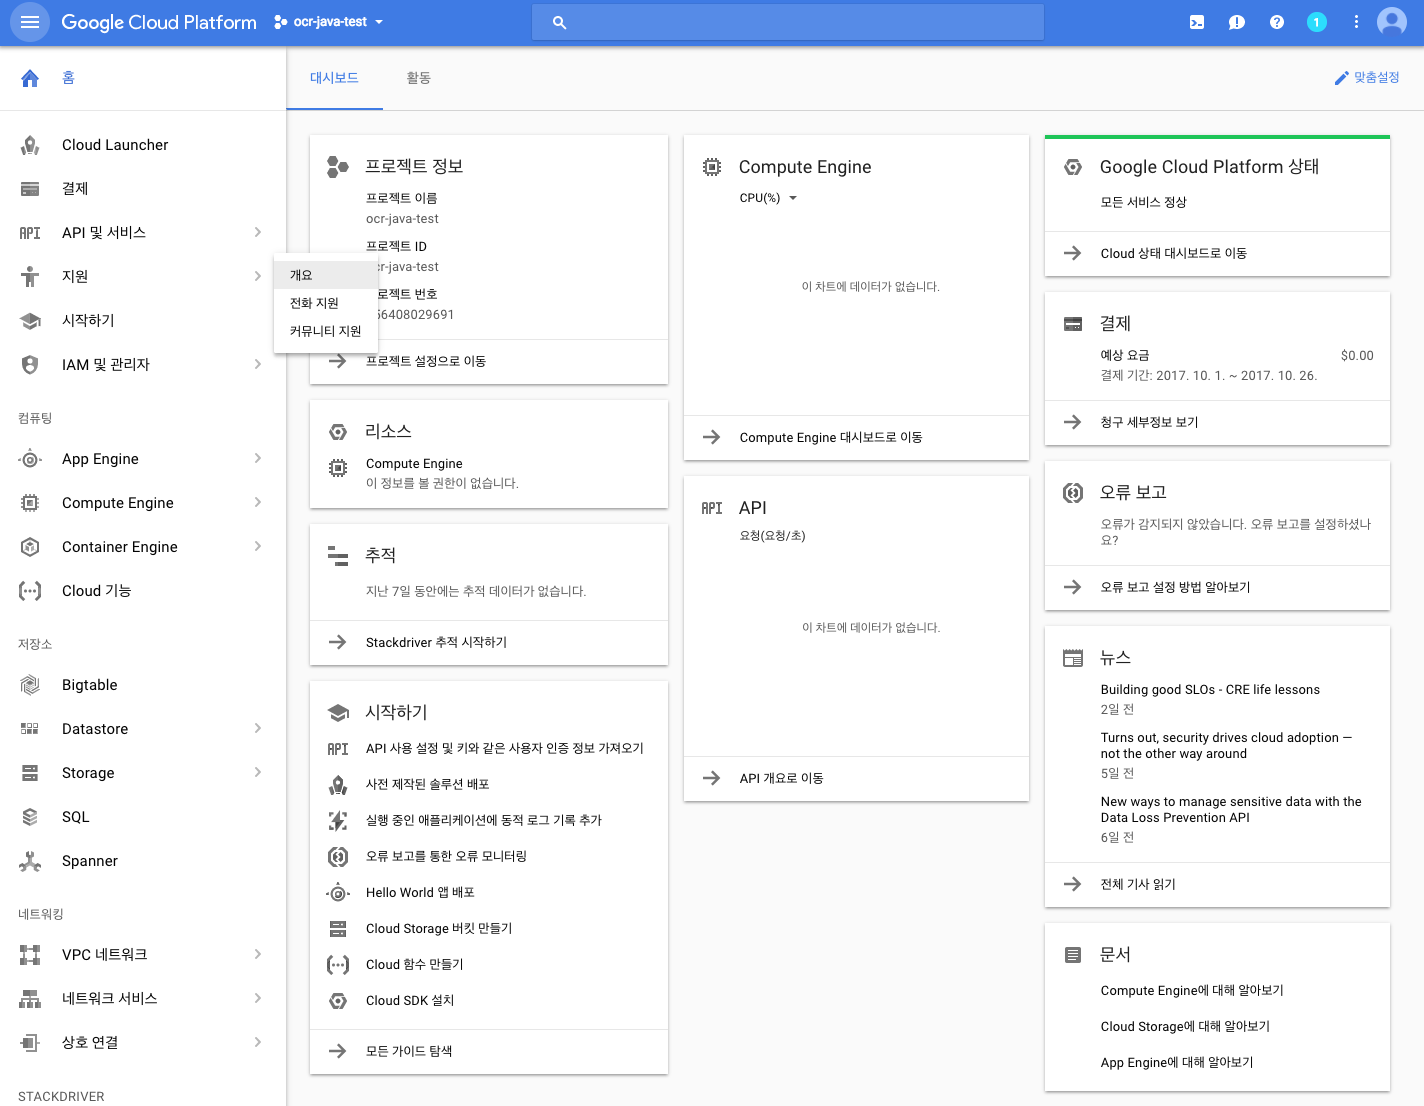1424x1106 pixels.
Task: Click the search input field
Action: point(788,22)
